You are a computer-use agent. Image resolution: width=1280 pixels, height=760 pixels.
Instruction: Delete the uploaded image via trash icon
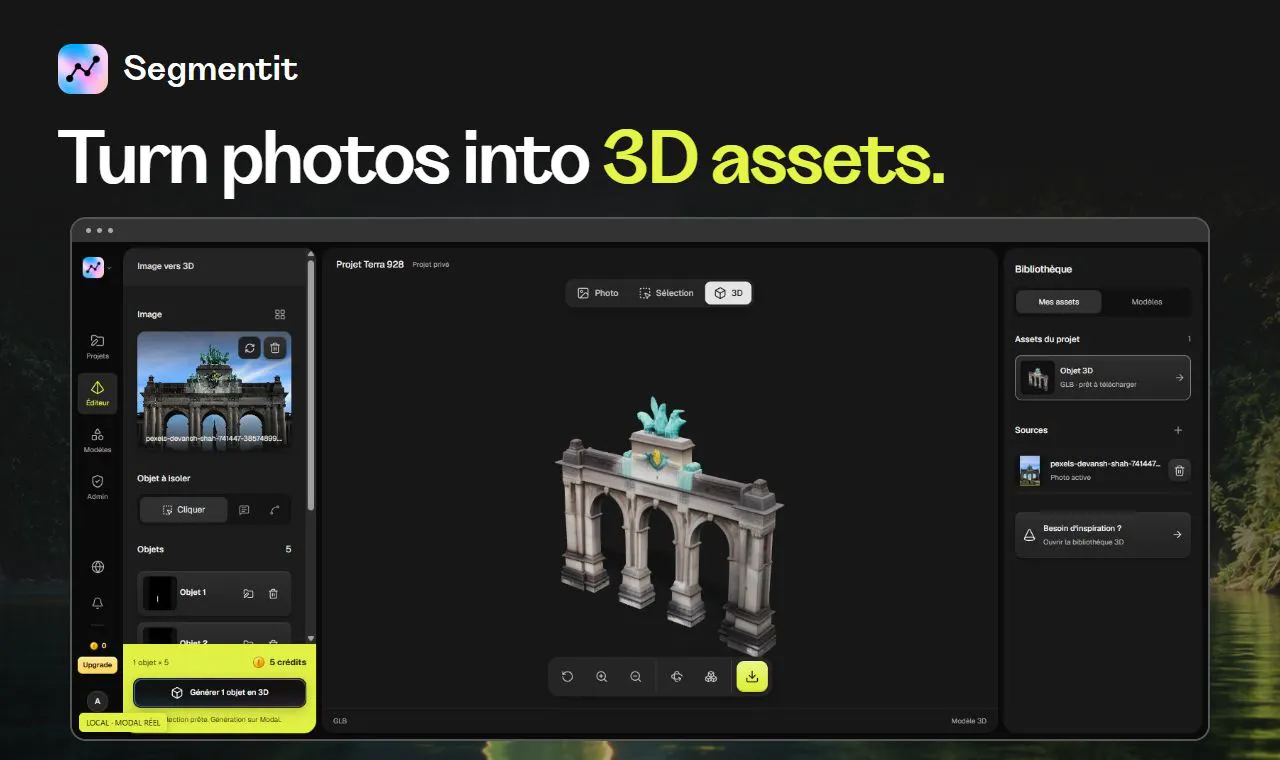pos(275,348)
